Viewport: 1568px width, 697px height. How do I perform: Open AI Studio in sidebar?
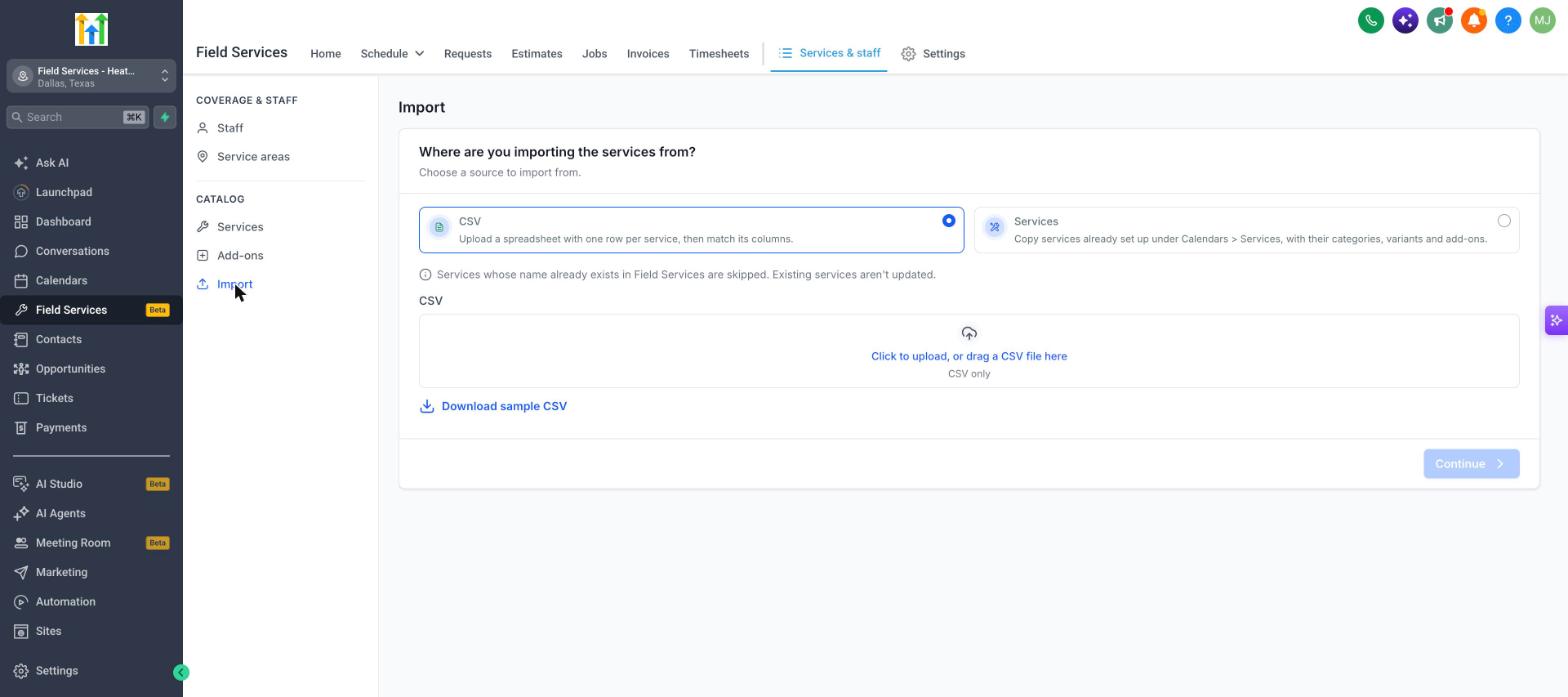[x=91, y=484]
